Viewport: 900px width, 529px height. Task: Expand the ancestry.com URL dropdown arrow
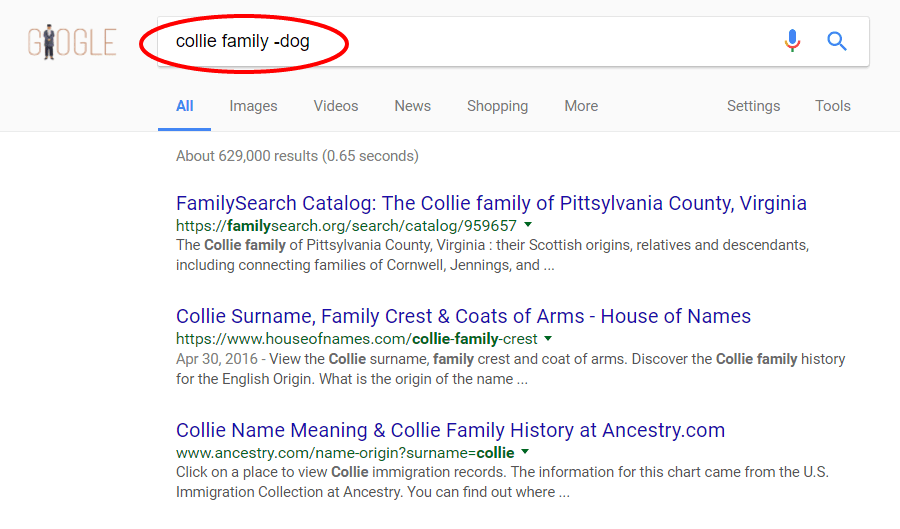(x=525, y=453)
